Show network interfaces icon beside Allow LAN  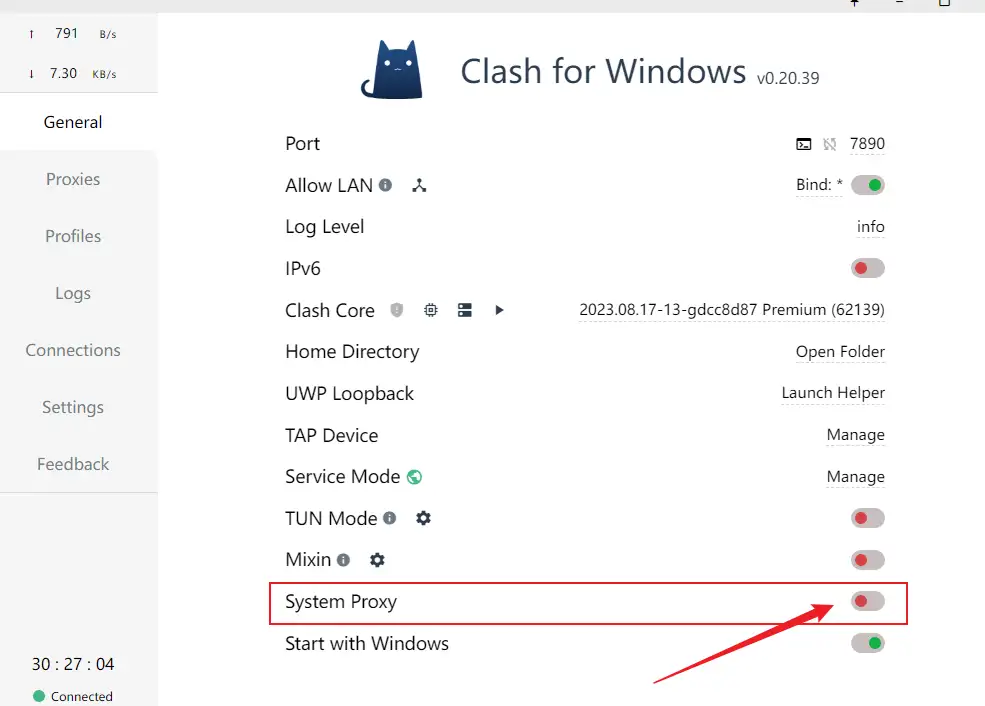point(419,185)
